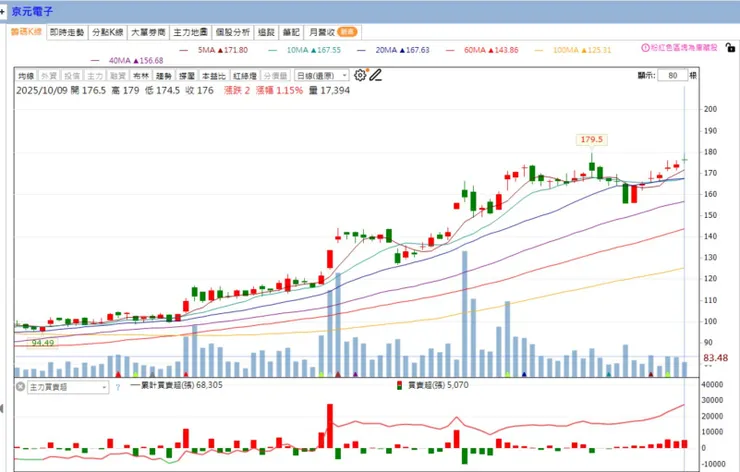This screenshot has height=472, width=740.
Task: Click the 量 17,394 volume value
Action: coord(329,91)
